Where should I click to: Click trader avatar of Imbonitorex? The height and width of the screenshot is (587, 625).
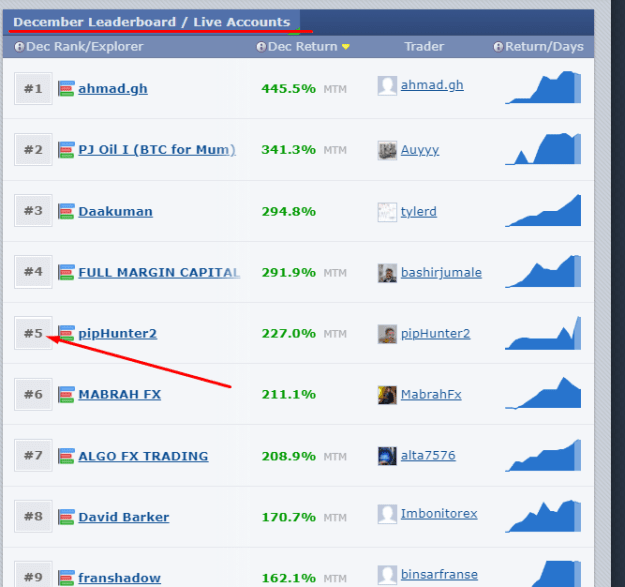point(387,514)
